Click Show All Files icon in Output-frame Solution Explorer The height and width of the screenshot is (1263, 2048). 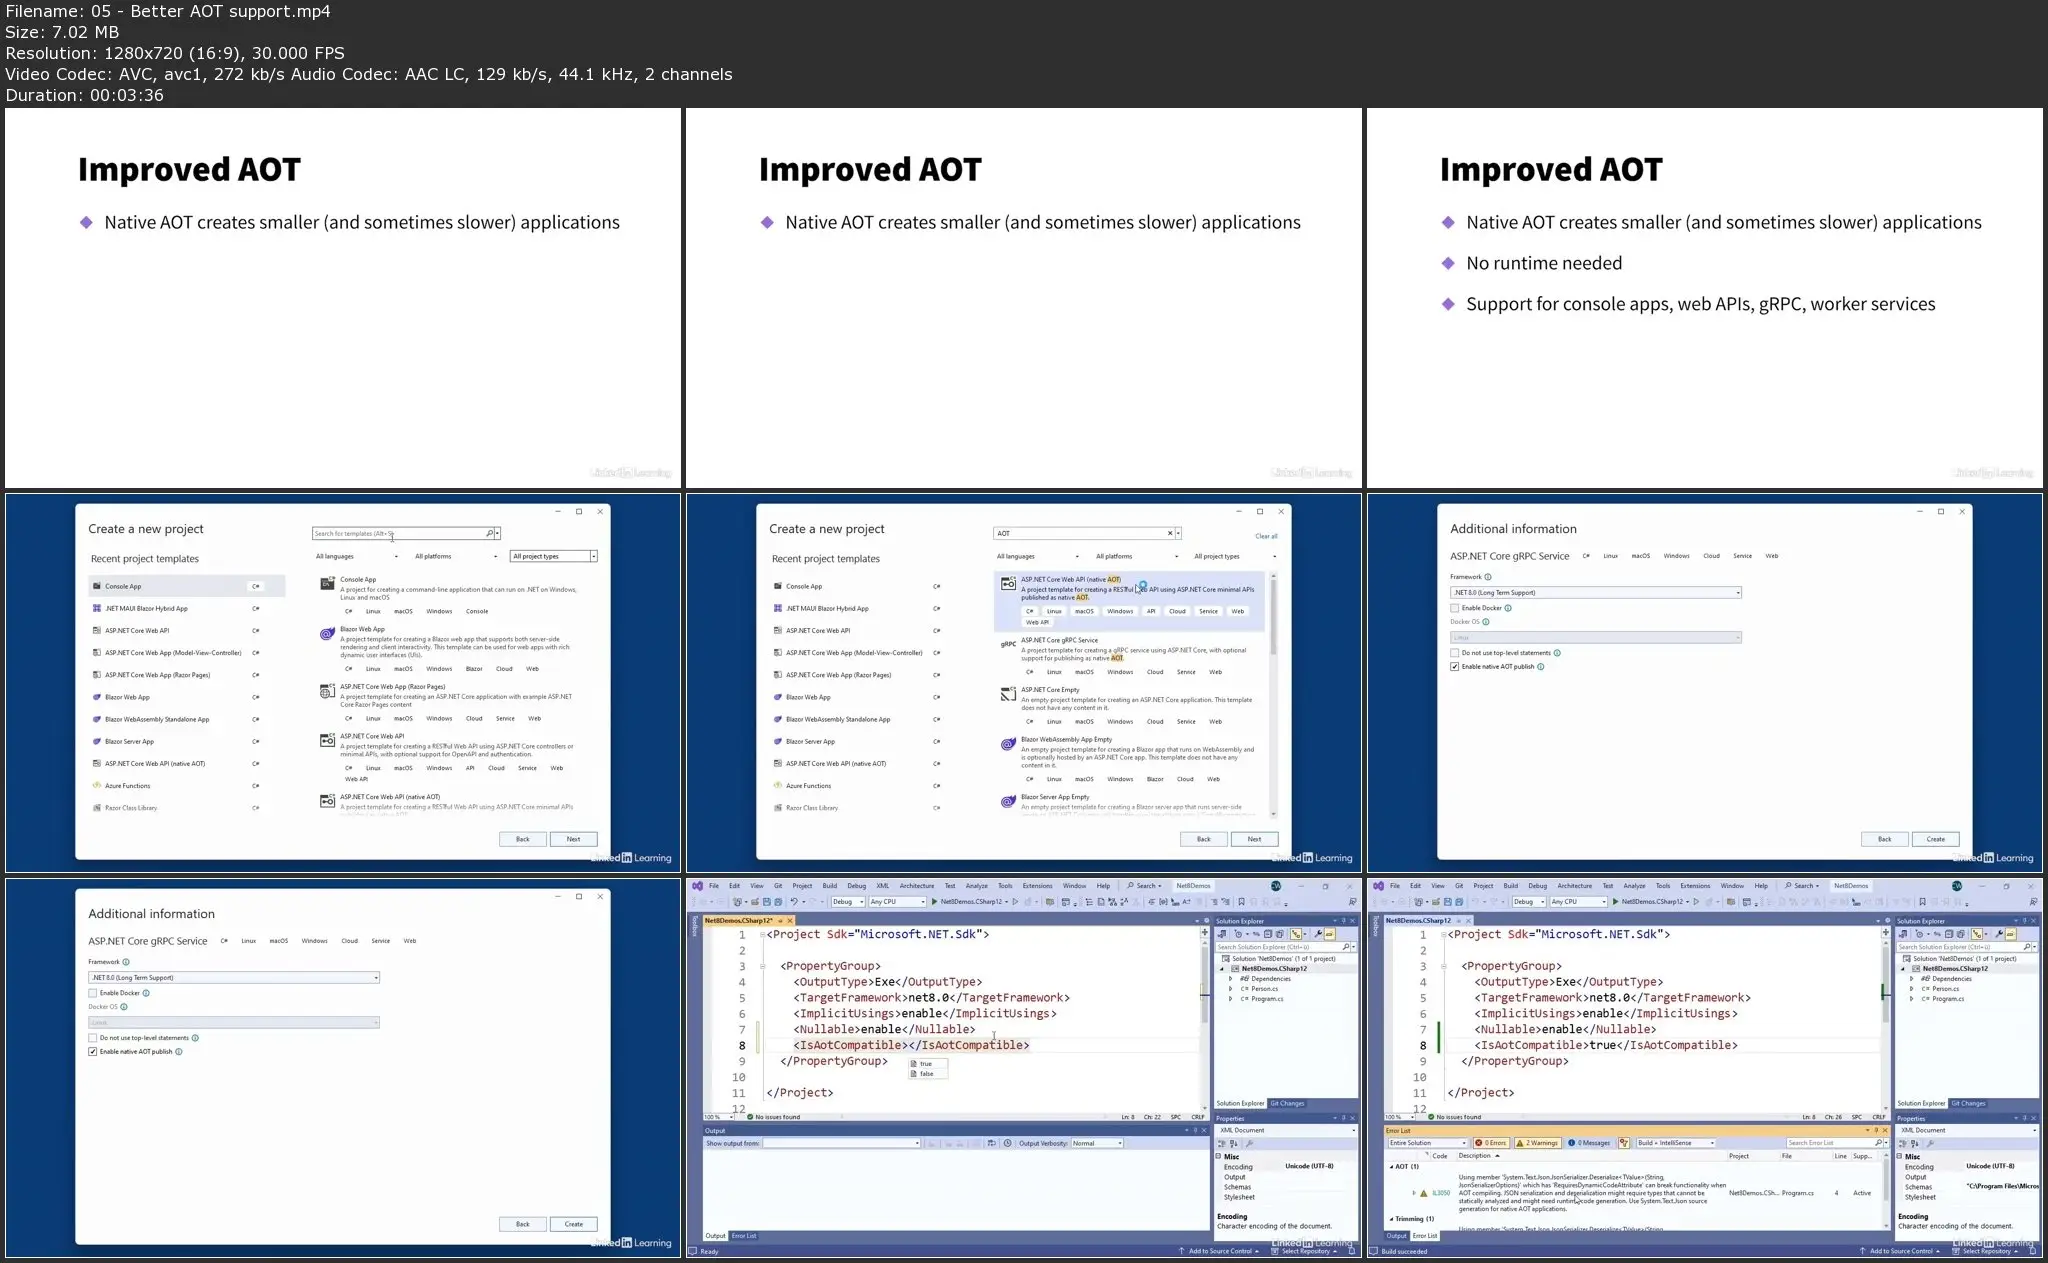point(1280,934)
